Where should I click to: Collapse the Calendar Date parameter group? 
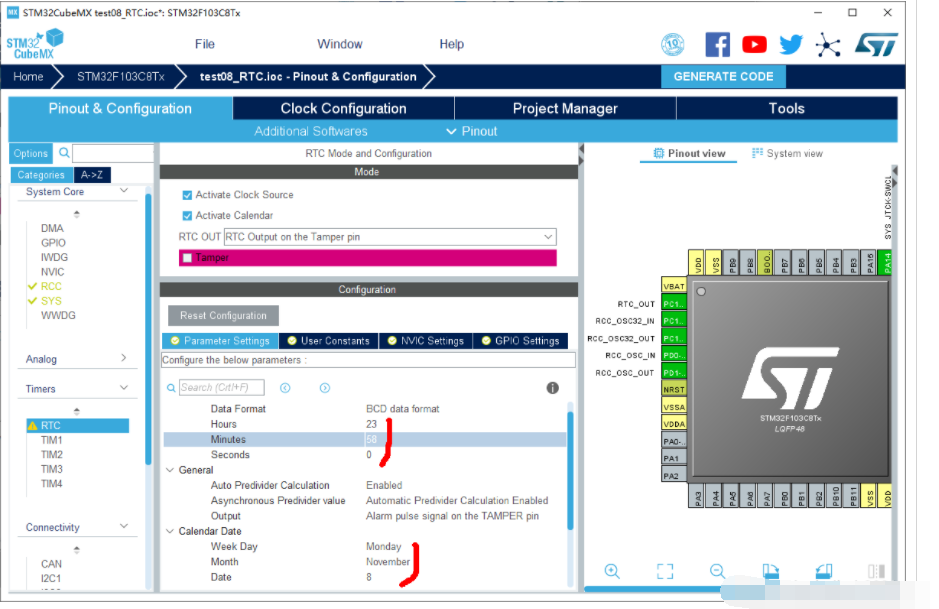coord(170,531)
